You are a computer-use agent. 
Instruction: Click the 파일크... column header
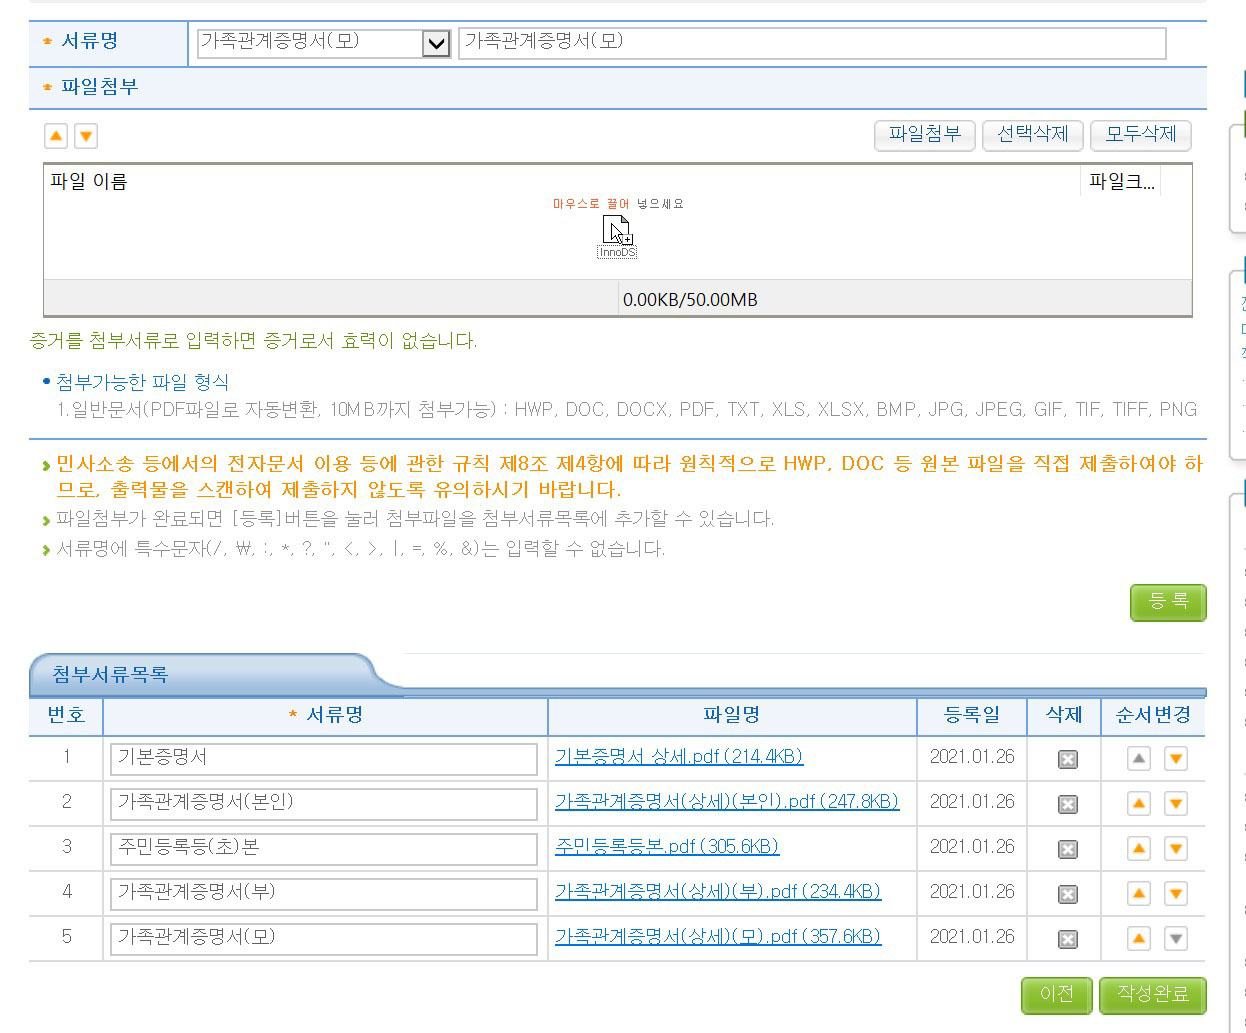pos(1121,182)
